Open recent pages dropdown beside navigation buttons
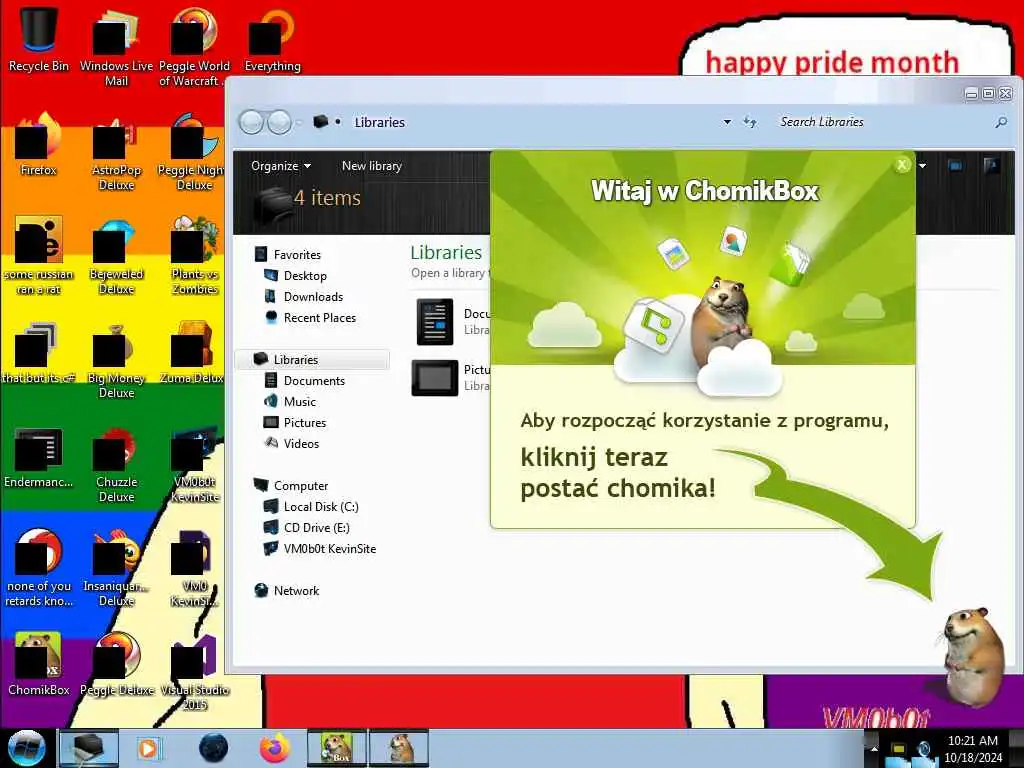 (x=299, y=122)
